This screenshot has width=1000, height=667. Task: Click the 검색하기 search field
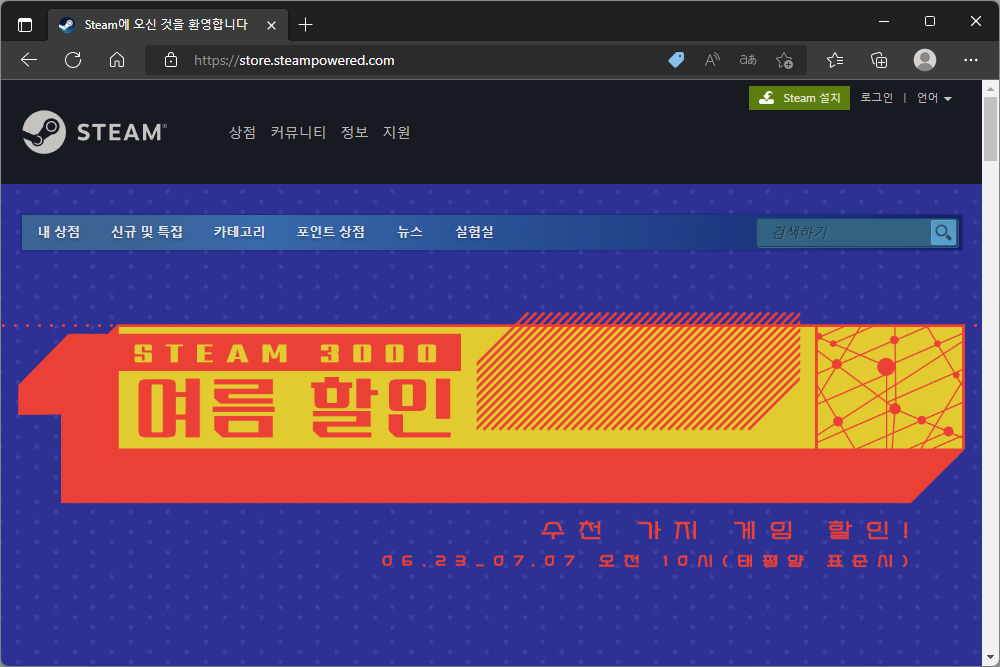(844, 233)
